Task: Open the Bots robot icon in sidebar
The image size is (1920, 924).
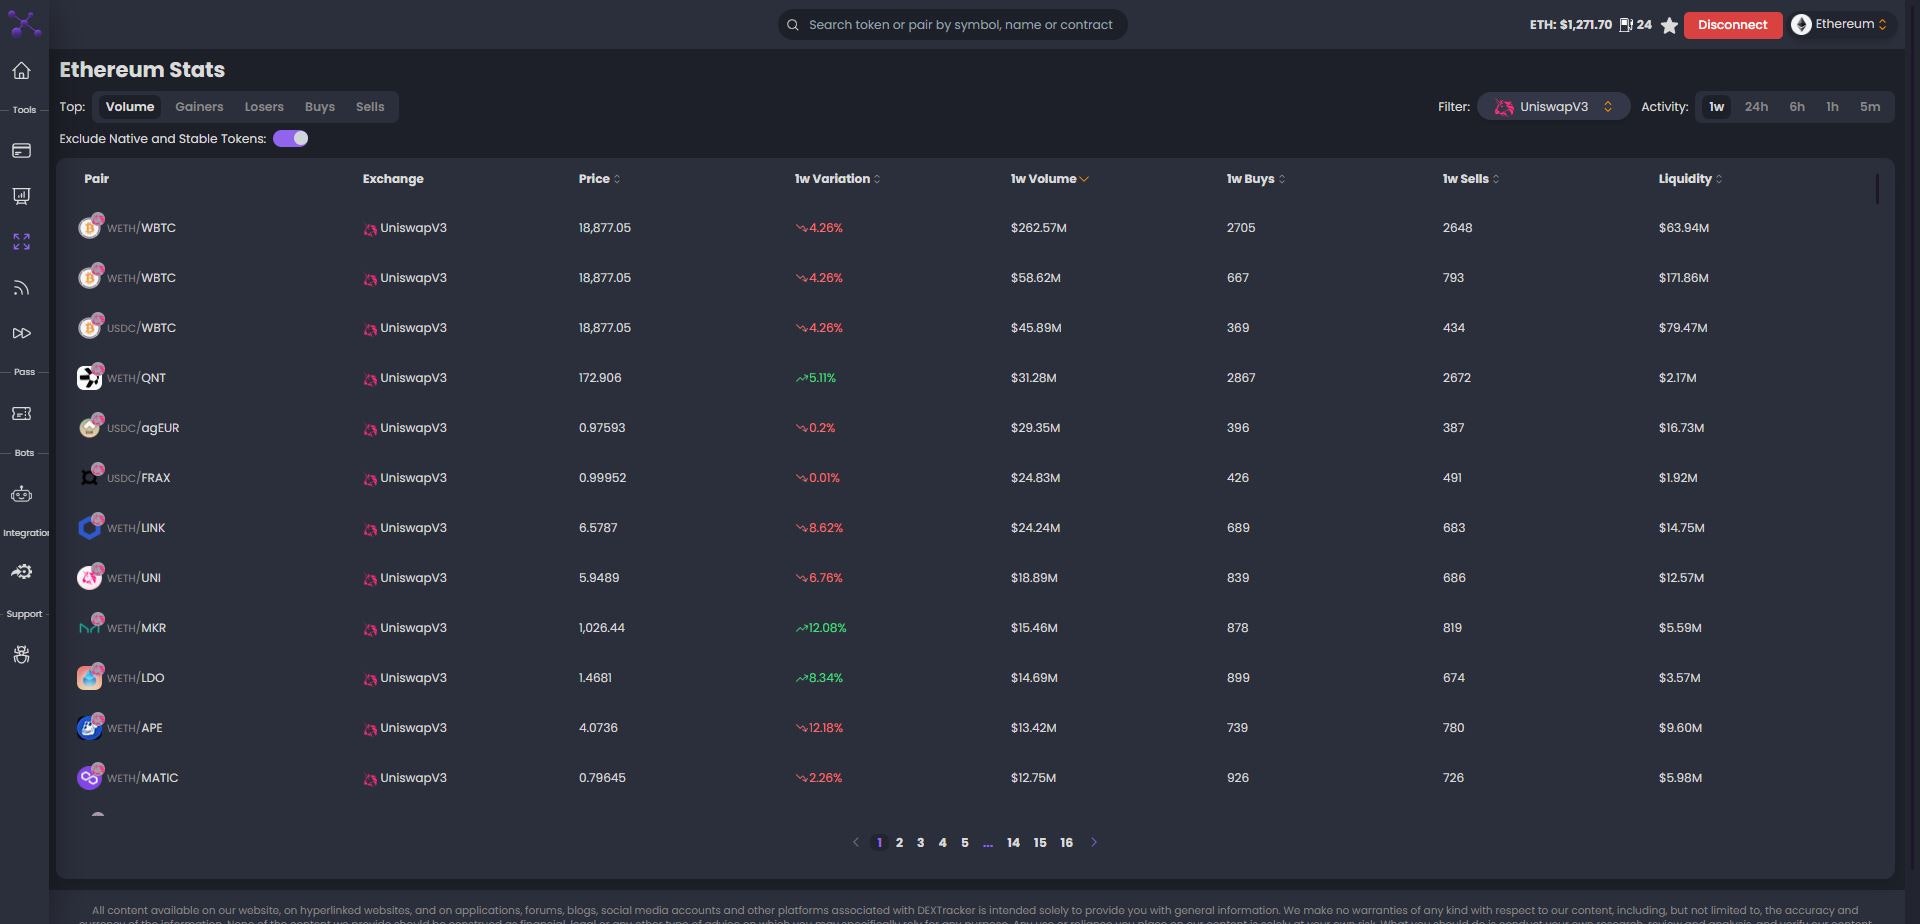Action: [21, 494]
